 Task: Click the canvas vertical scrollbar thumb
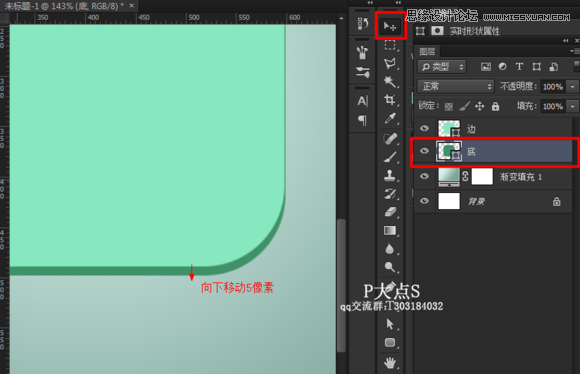(341, 285)
